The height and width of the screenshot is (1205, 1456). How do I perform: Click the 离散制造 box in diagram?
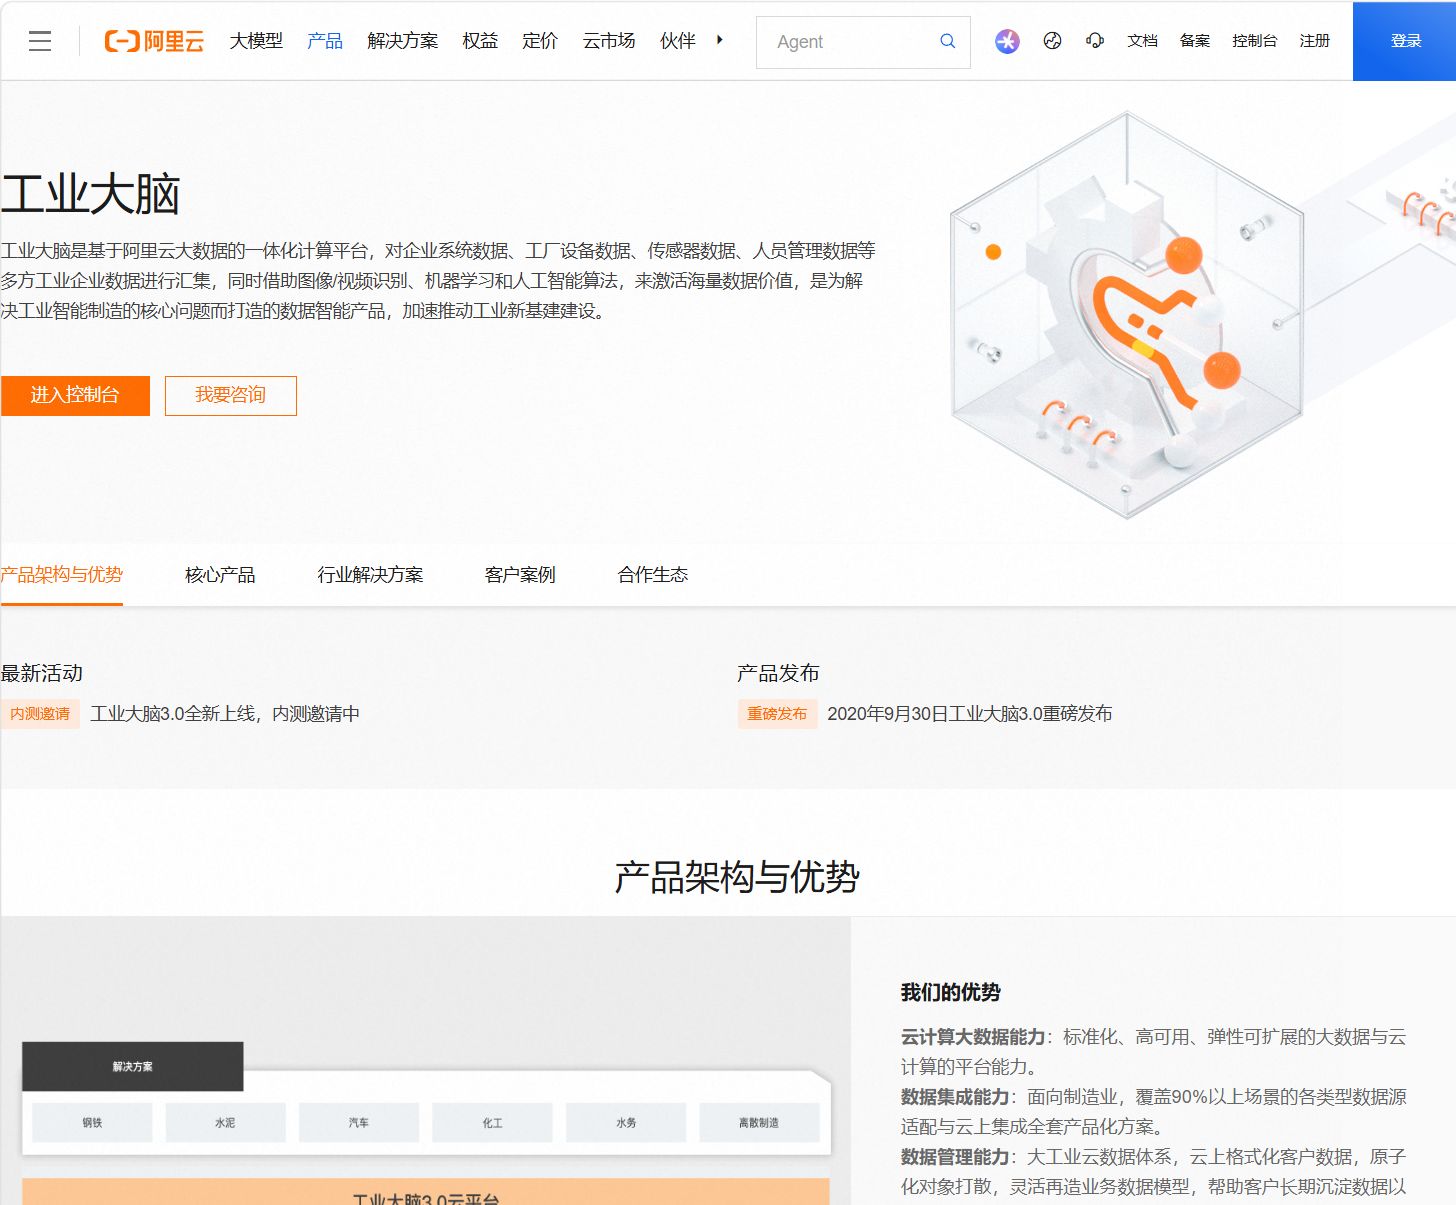click(759, 1123)
